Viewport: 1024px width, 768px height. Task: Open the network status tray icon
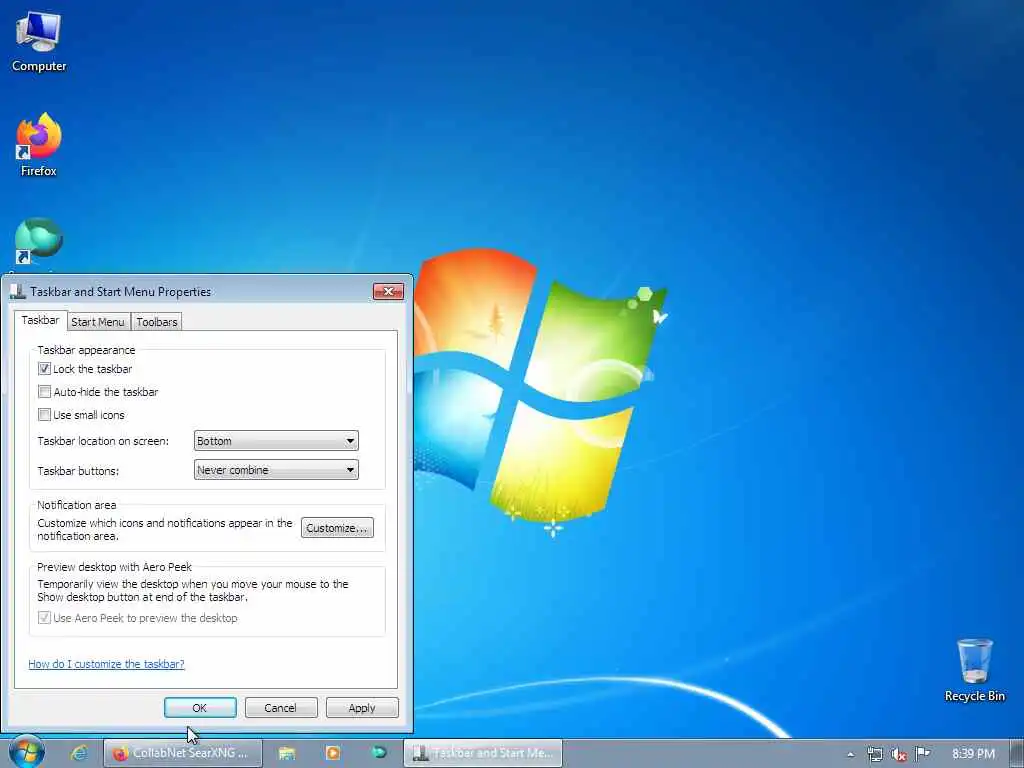click(875, 754)
